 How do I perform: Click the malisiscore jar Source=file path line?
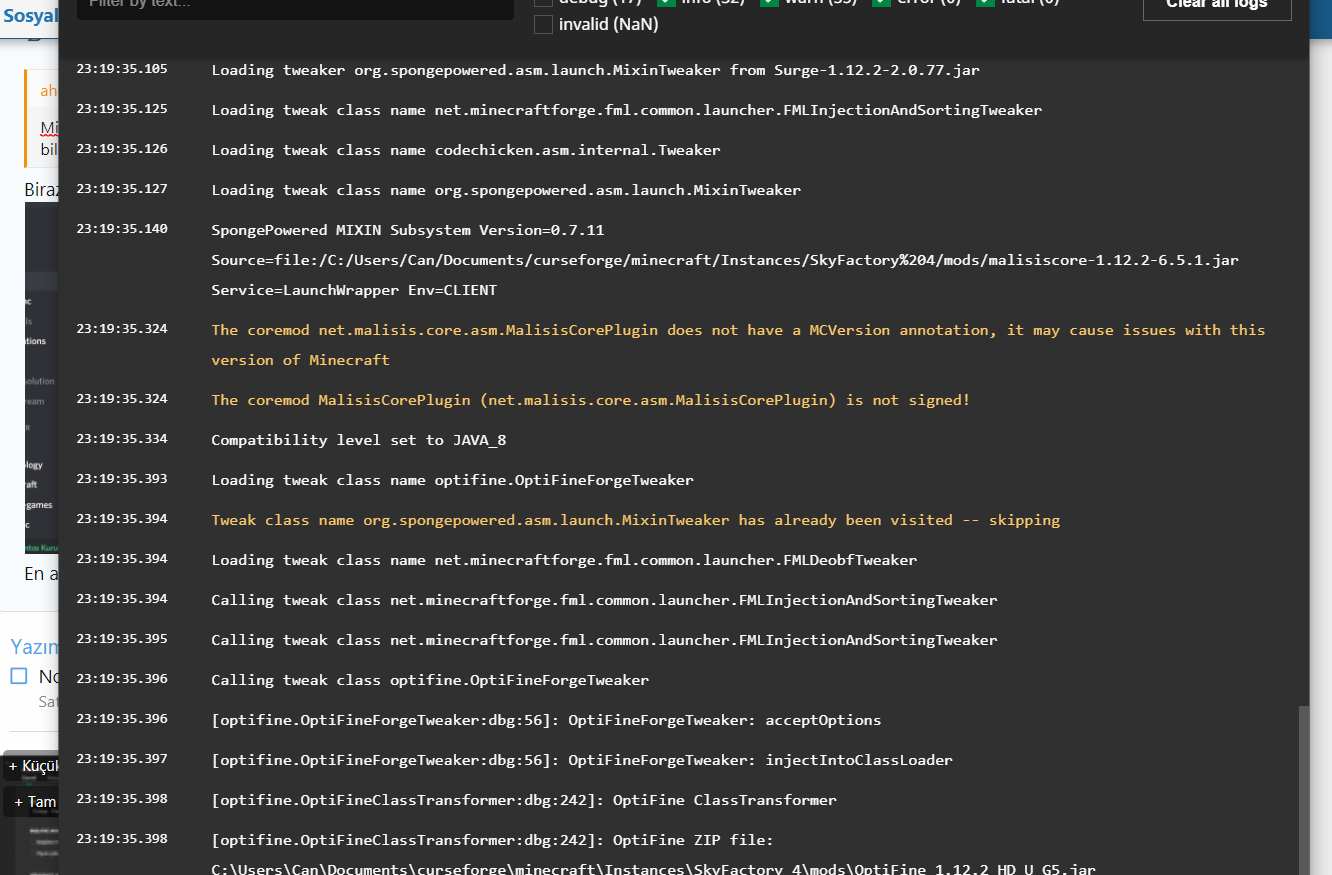tap(725, 260)
